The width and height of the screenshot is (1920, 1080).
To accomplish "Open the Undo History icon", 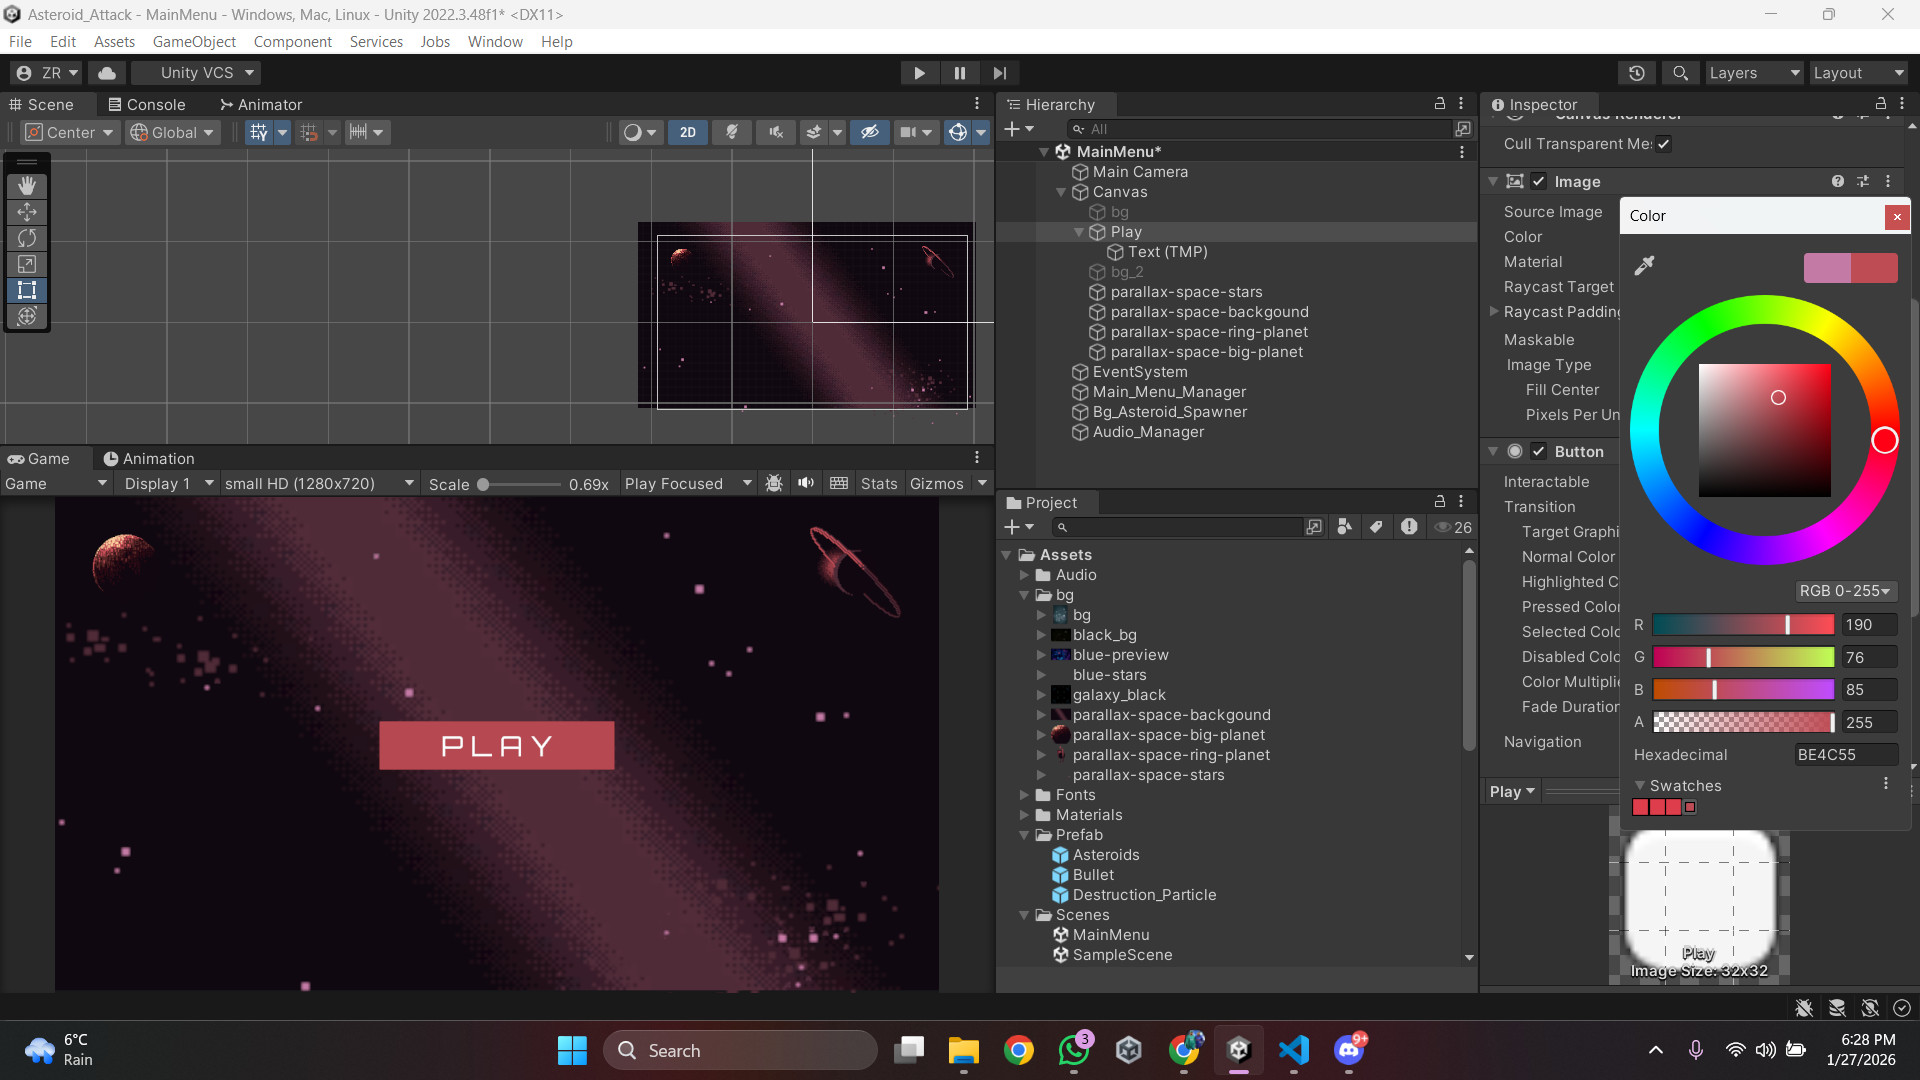I will tap(1636, 73).
